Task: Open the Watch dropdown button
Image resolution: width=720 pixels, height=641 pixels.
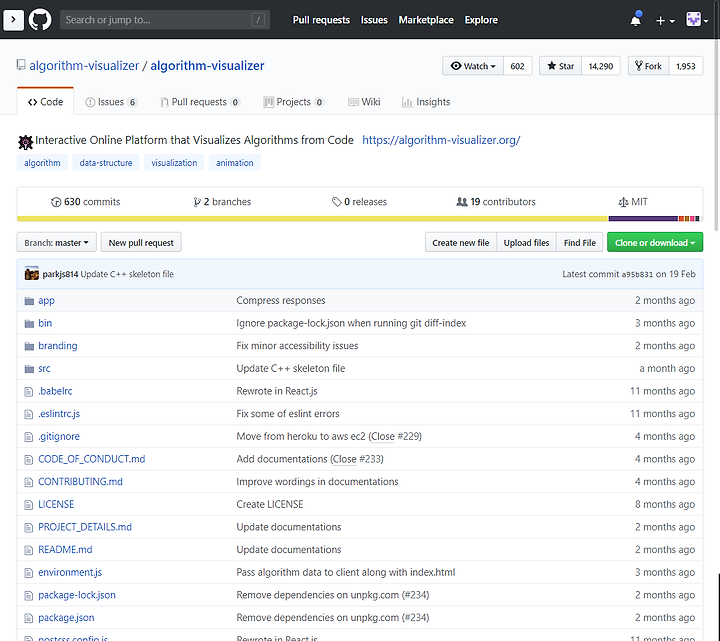Action: [x=473, y=66]
